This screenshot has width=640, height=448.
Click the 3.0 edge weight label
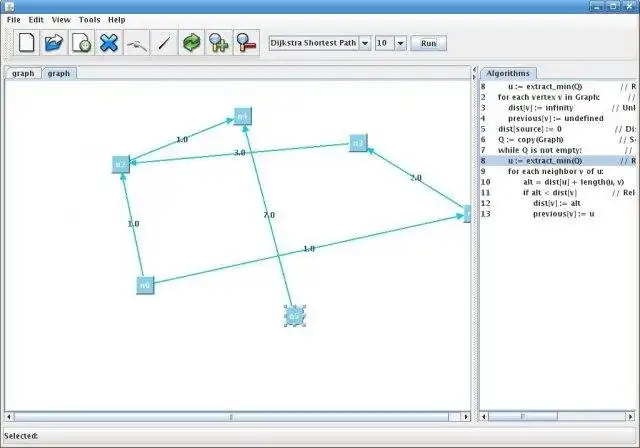(x=240, y=153)
